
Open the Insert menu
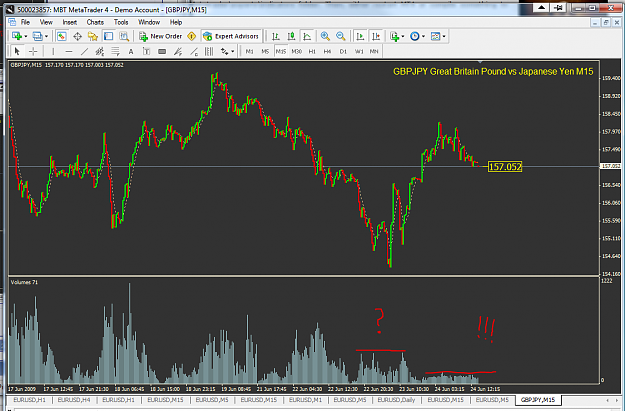70,22
